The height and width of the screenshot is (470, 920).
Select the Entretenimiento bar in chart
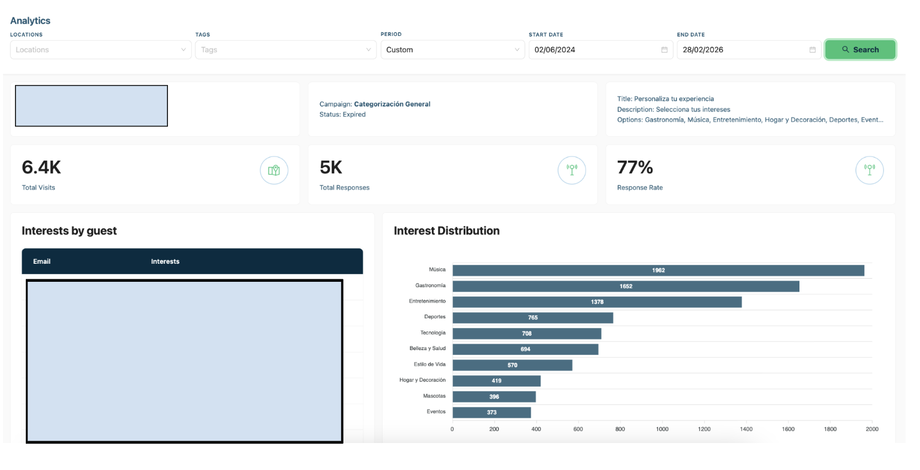(x=597, y=302)
